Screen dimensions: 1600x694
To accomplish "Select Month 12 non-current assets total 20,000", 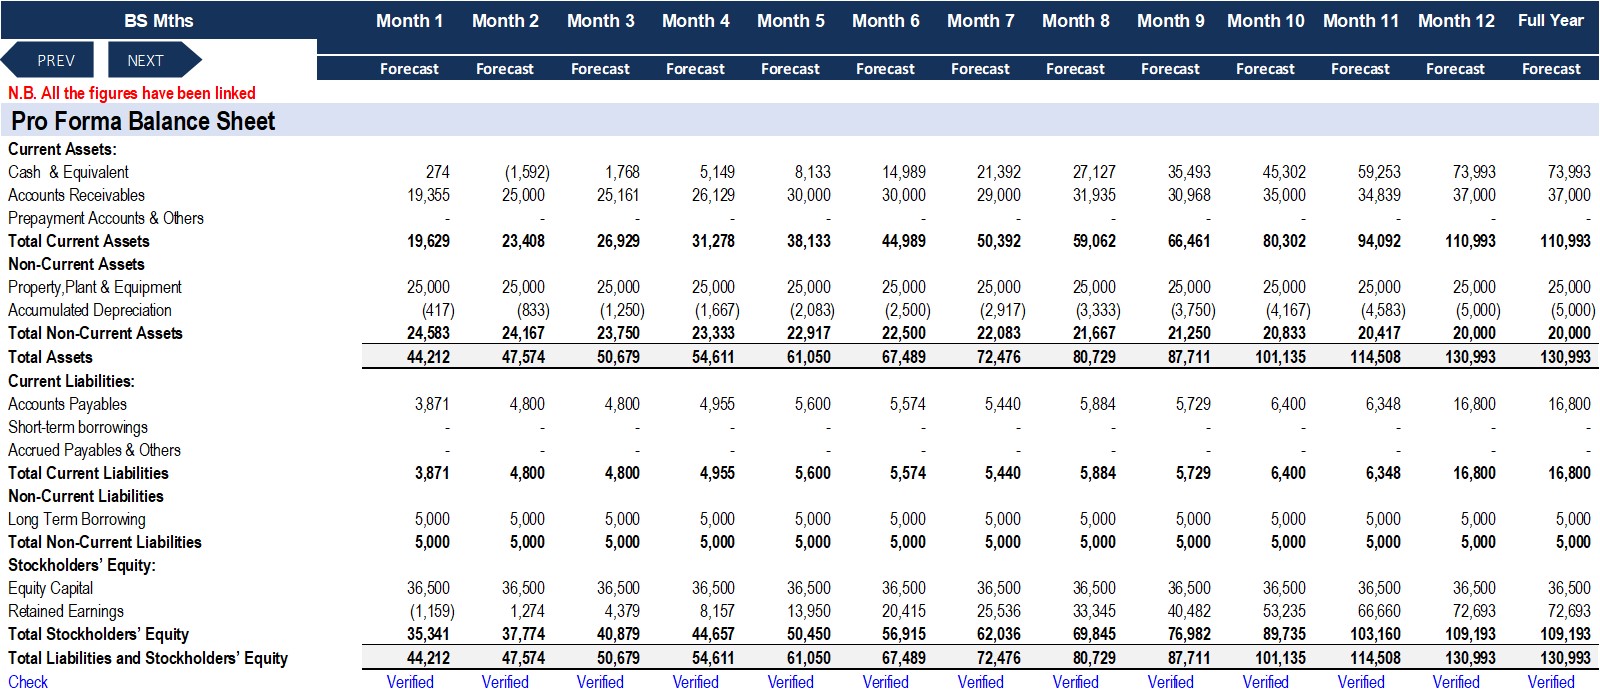I will click(1474, 333).
